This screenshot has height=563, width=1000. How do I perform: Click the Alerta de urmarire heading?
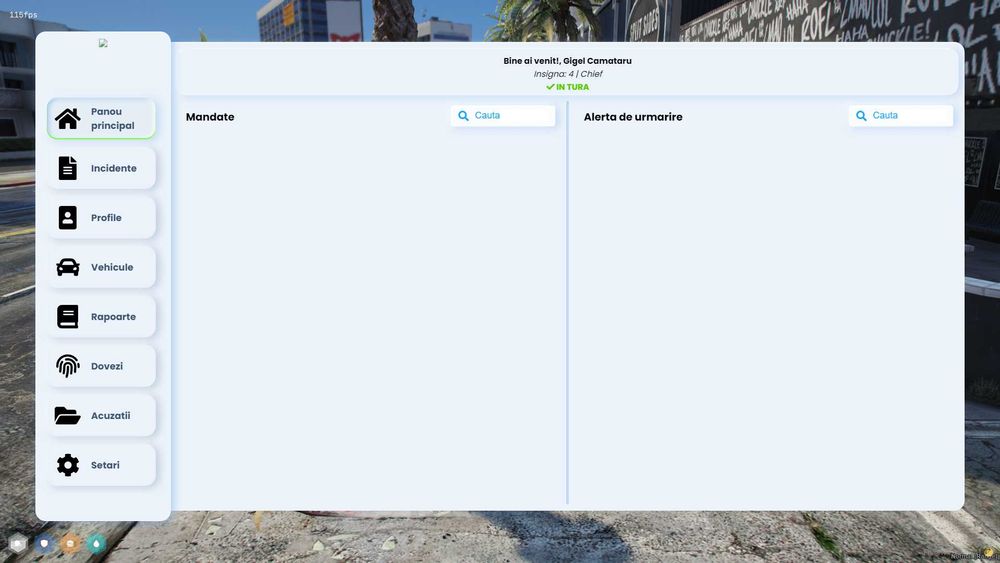[x=633, y=117]
